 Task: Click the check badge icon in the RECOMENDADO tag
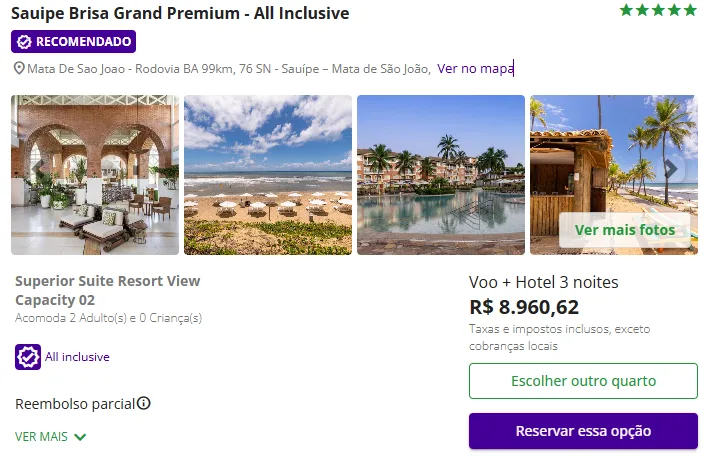[24, 42]
